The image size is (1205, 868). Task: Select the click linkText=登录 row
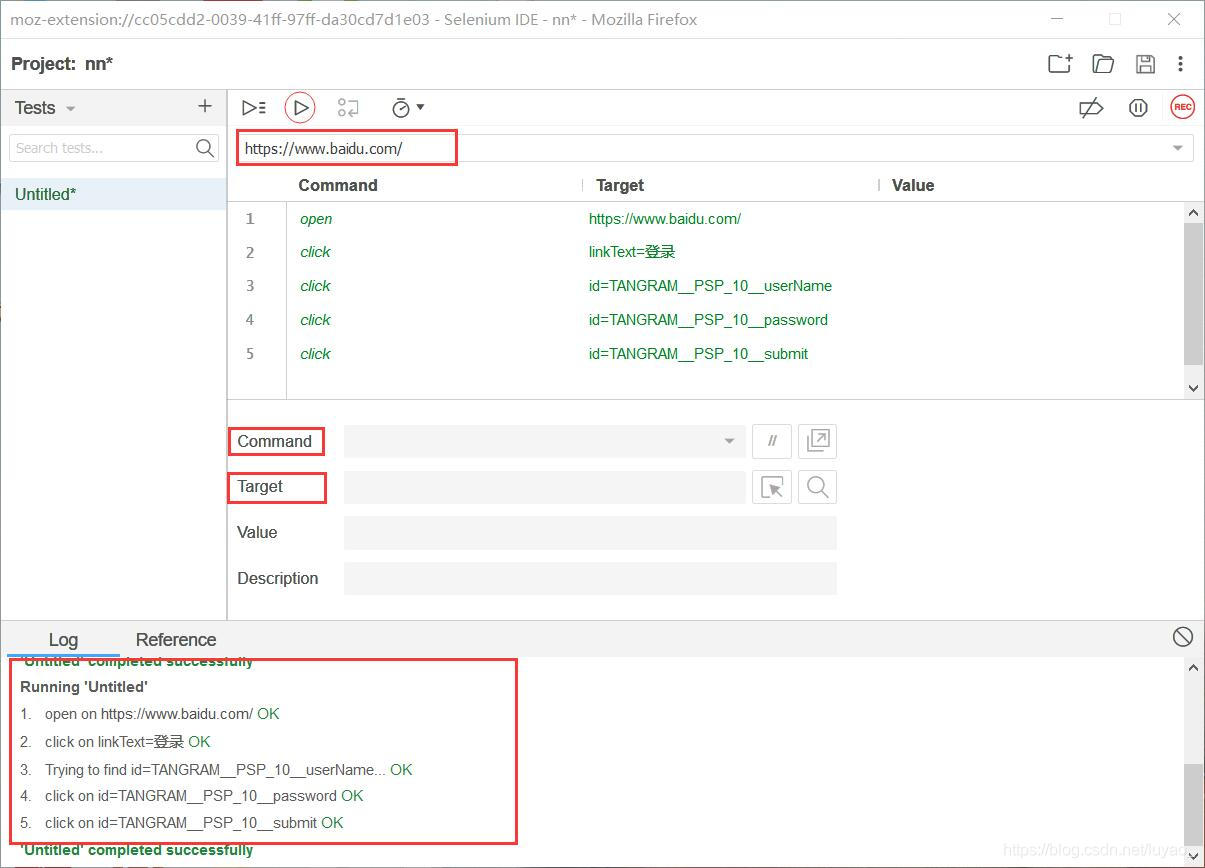coord(705,252)
